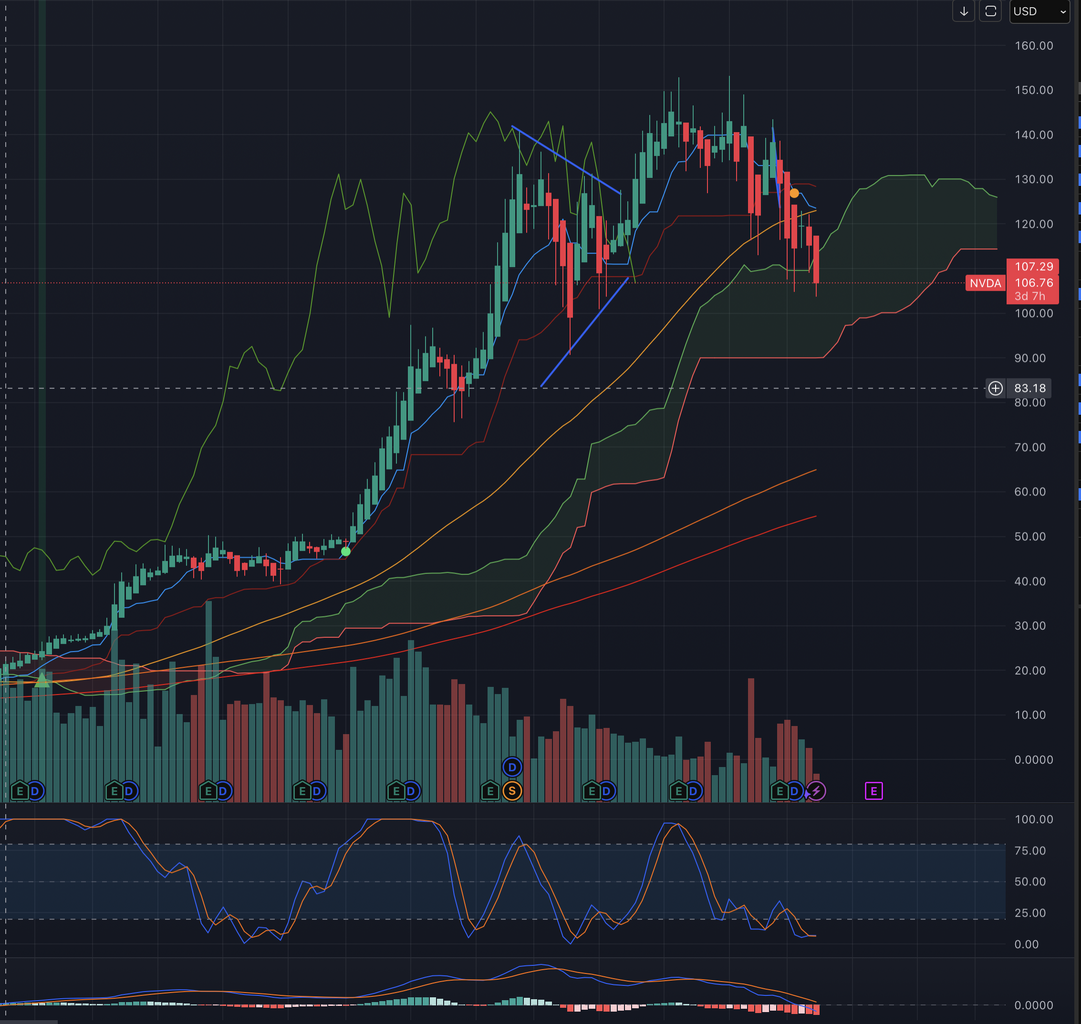Viewport: 1081px width, 1024px height.
Task: Click the green dot near the 50.00 level
Action: tap(345, 551)
